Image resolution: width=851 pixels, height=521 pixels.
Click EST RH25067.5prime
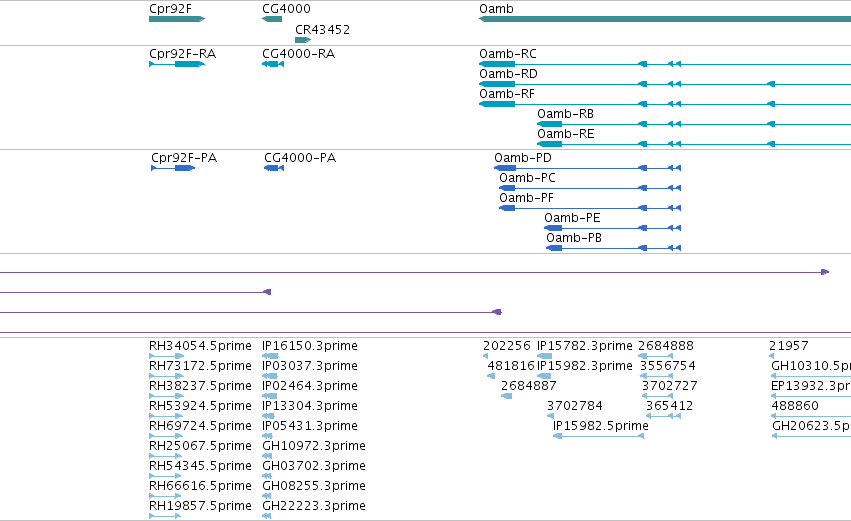coord(200,446)
